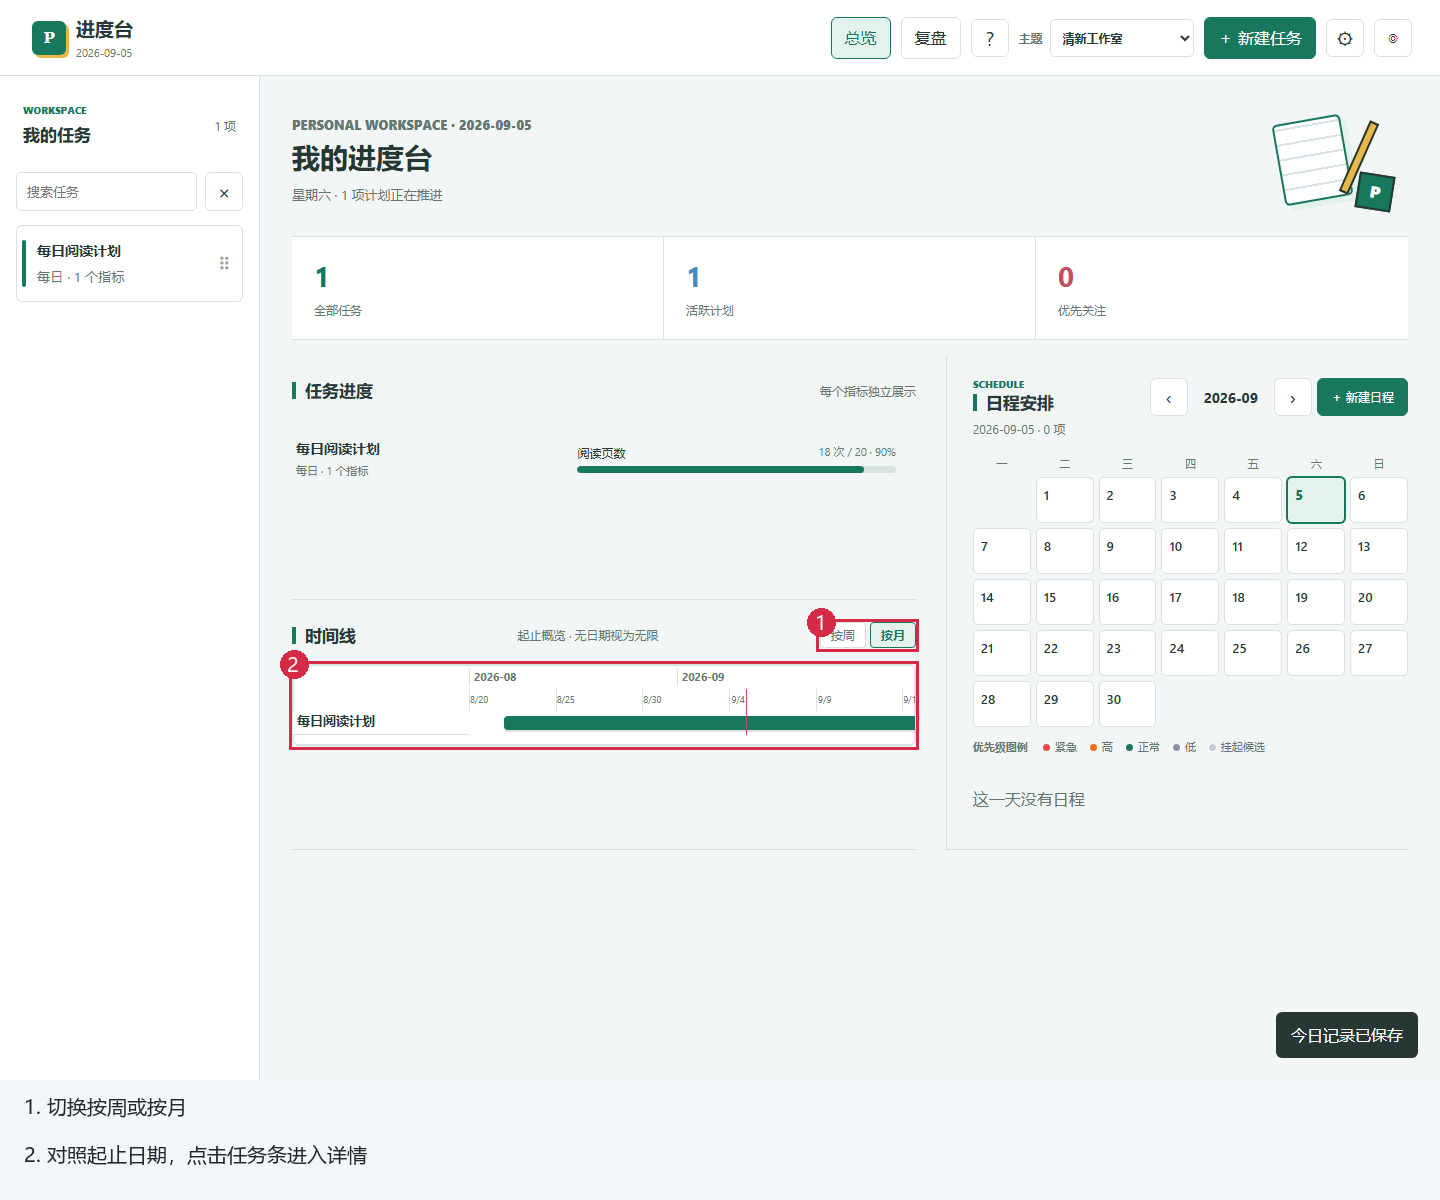The image size is (1440, 1200).
Task: Click 每日阅读计划 in the 任务进度 list
Action: (338, 450)
